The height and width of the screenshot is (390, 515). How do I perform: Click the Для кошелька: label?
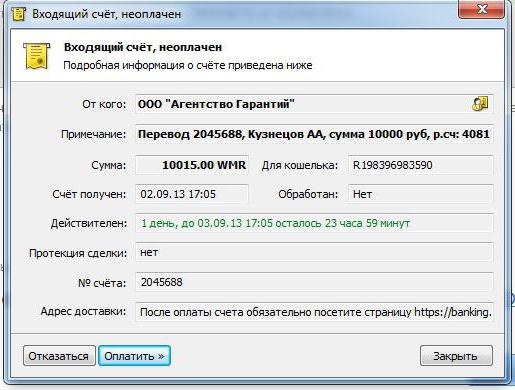pyautogui.click(x=300, y=165)
